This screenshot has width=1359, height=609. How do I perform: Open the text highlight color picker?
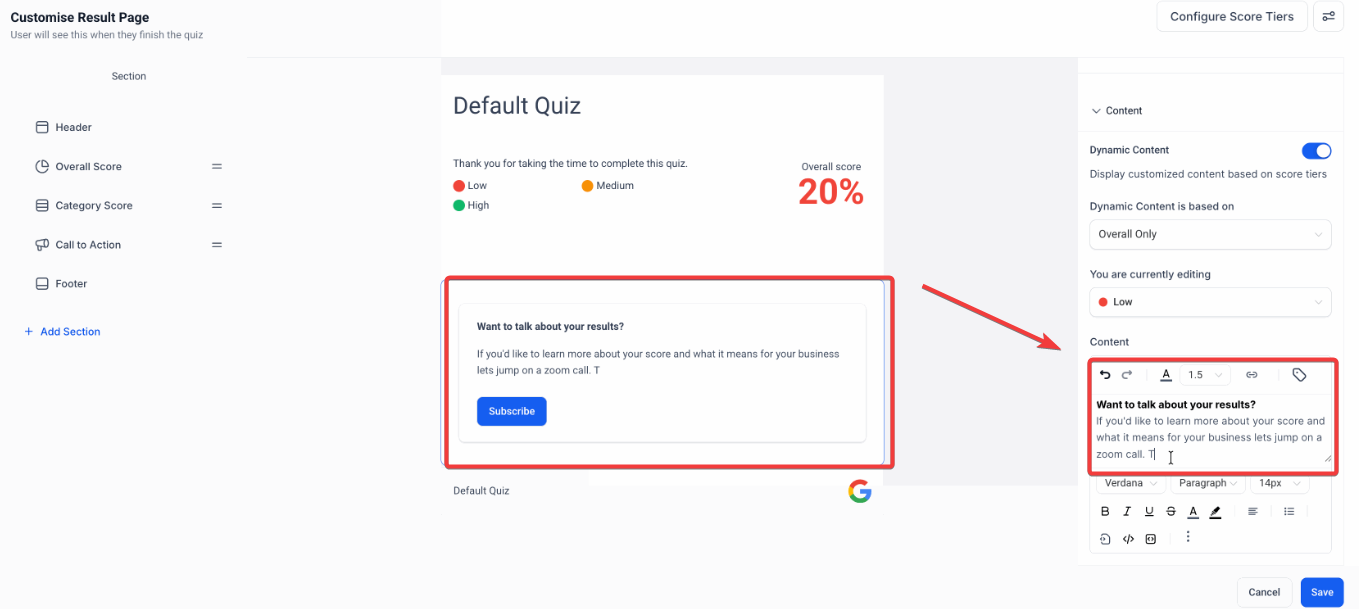point(1216,511)
